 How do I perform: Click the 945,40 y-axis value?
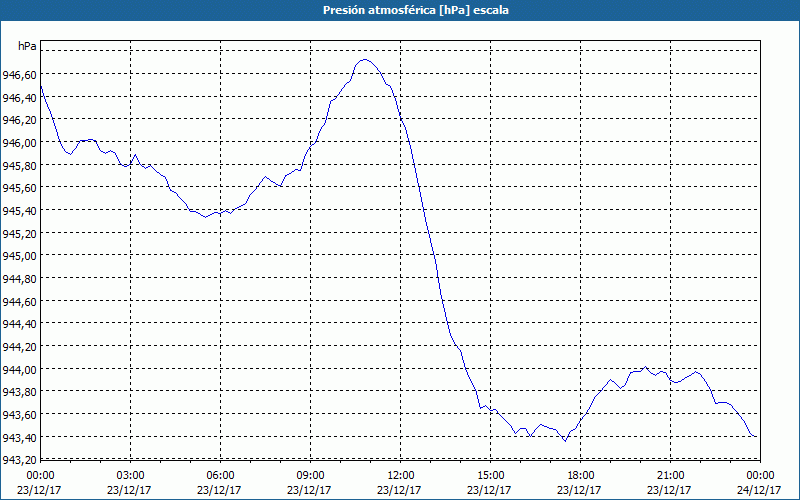pyautogui.click(x=19, y=210)
